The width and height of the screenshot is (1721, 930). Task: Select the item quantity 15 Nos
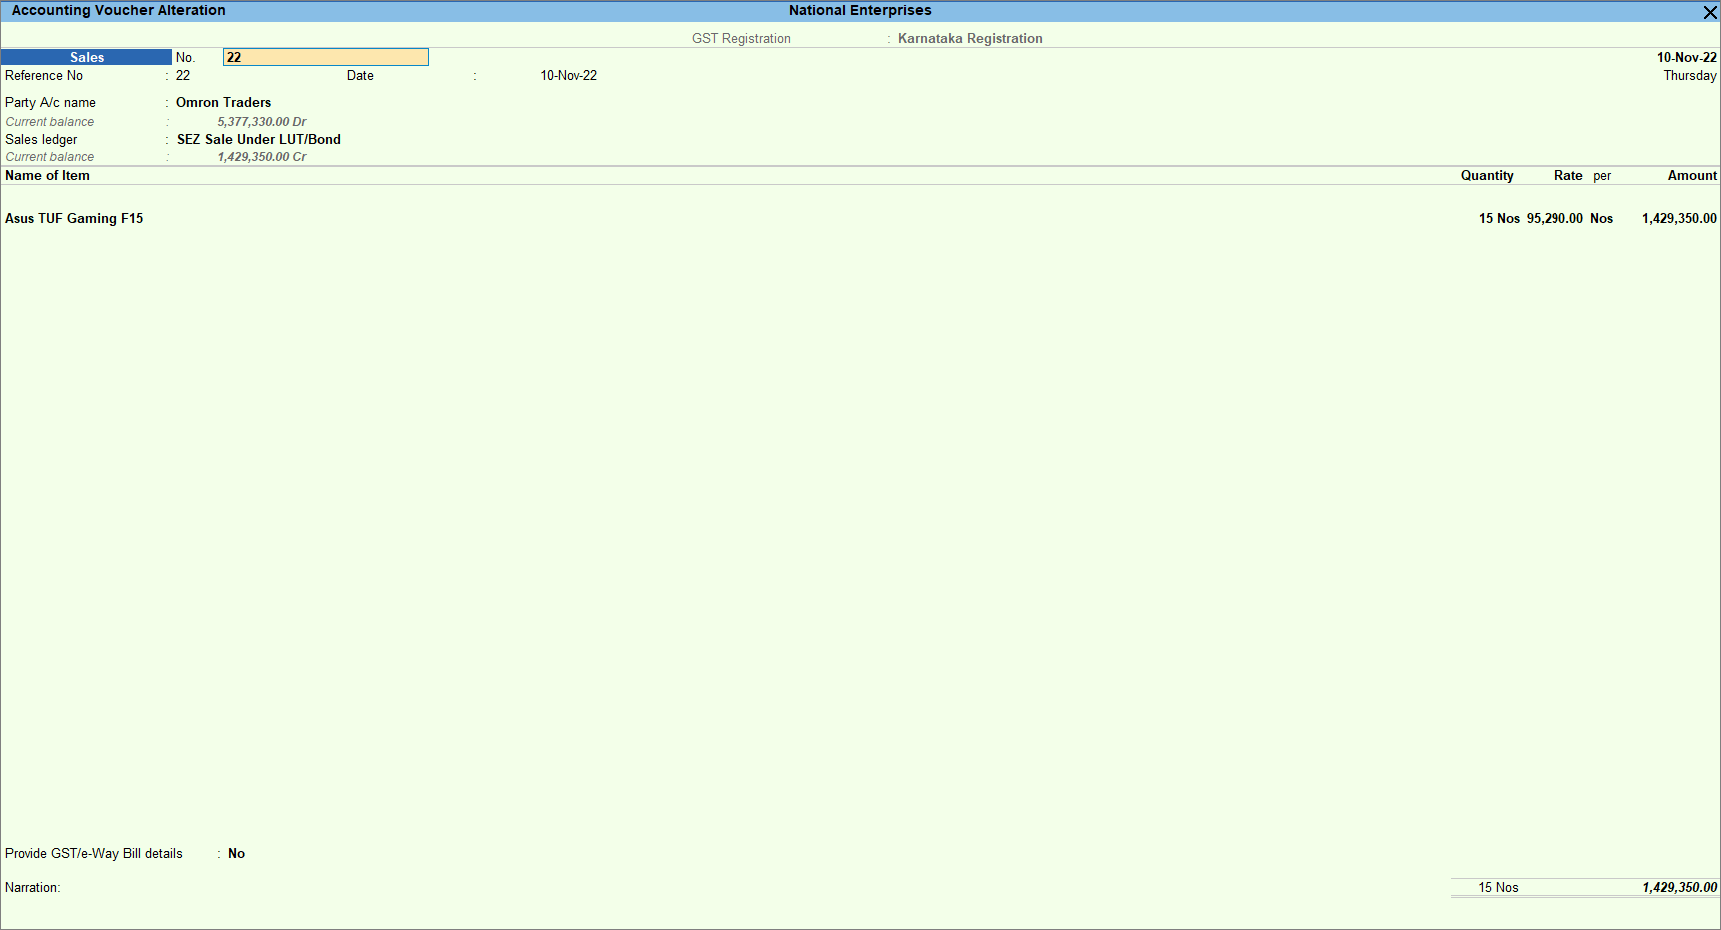click(1499, 218)
